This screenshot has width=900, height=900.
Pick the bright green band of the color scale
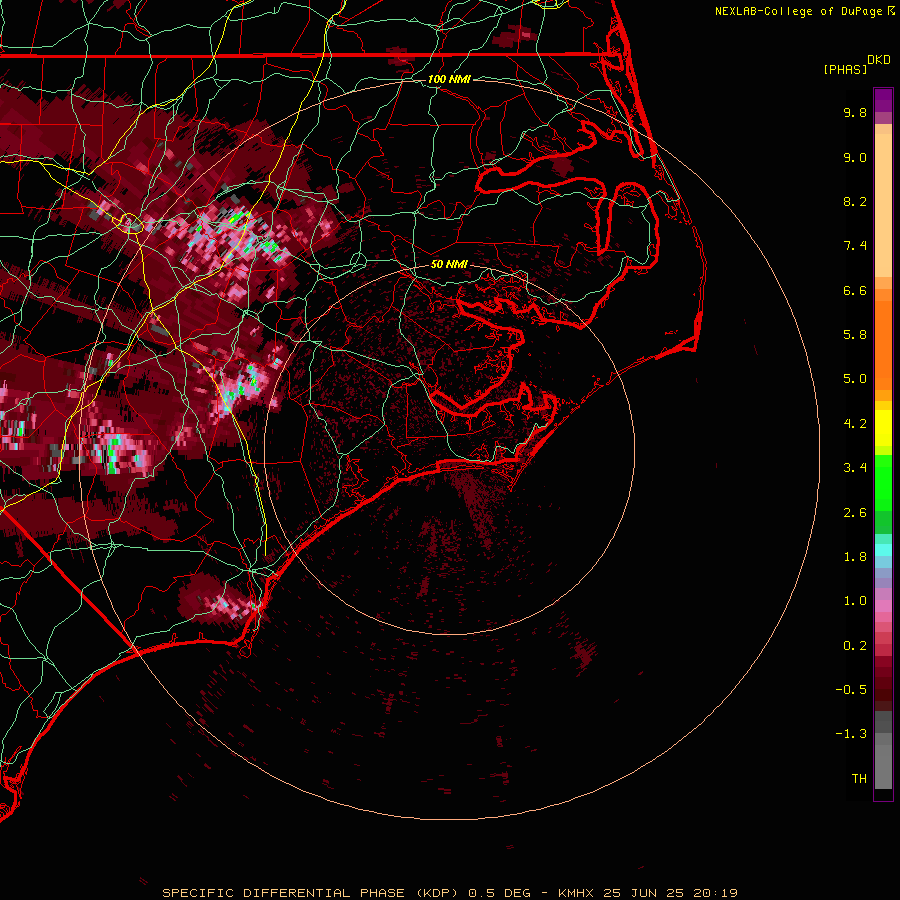[883, 483]
